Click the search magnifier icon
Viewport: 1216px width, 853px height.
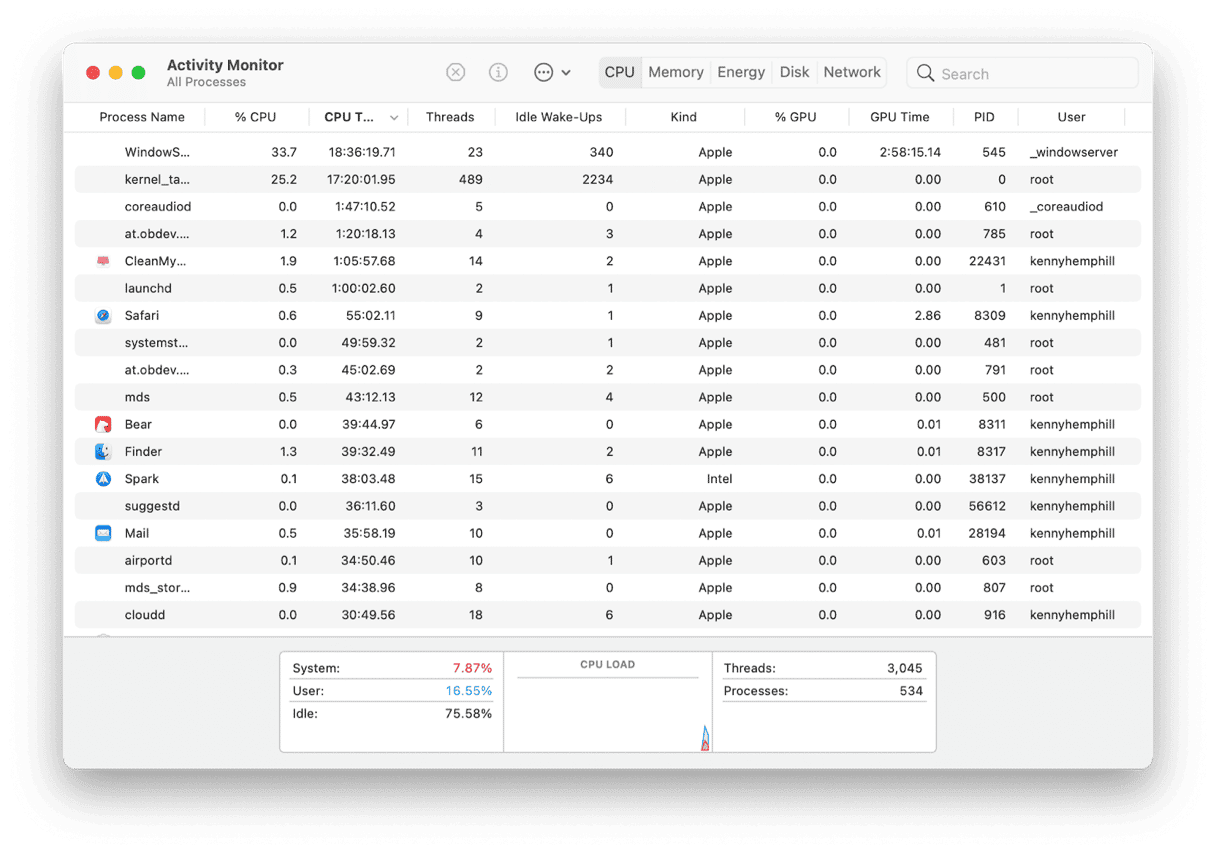(x=925, y=73)
